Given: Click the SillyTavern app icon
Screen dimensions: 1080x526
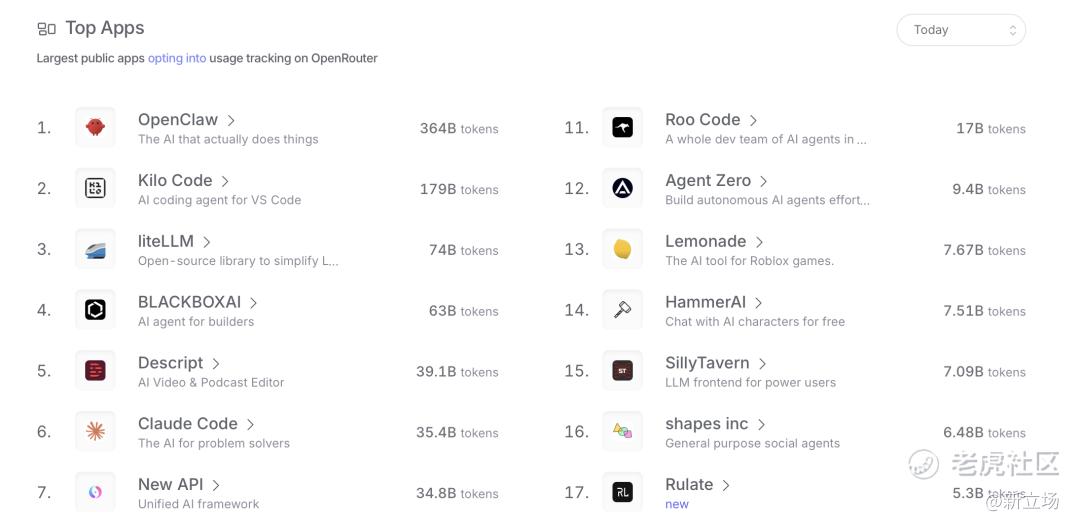Looking at the screenshot, I should coord(622,371).
